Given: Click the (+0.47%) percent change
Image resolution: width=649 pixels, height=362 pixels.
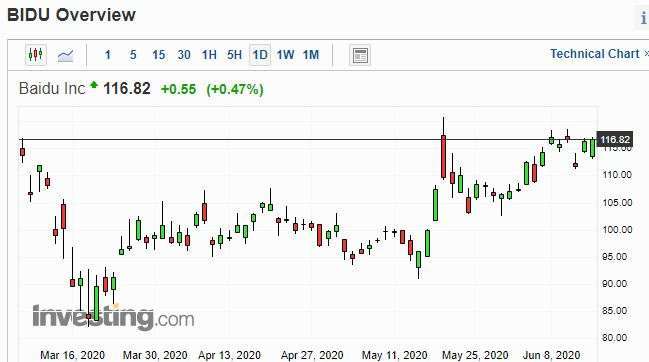Looking at the screenshot, I should (235, 89).
